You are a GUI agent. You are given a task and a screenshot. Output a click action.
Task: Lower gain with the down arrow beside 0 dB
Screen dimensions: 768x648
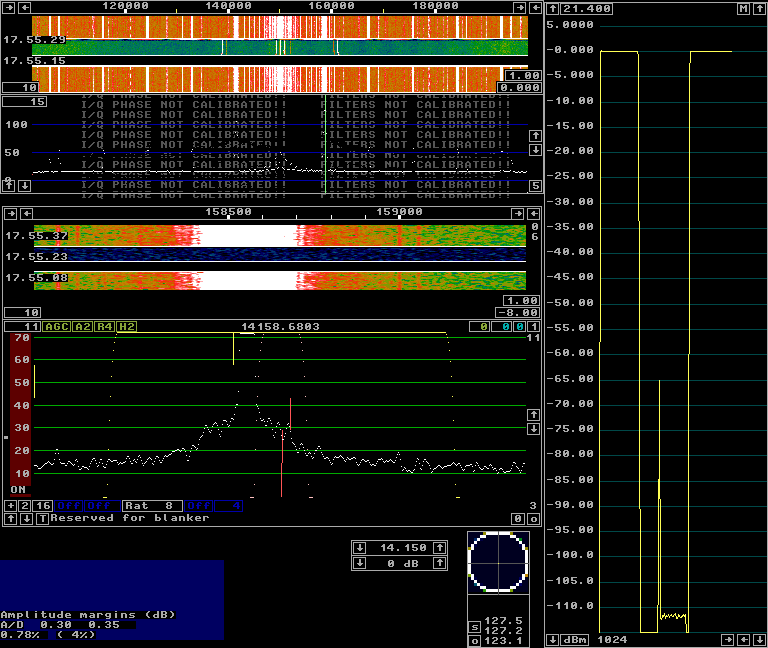pyautogui.click(x=360, y=563)
